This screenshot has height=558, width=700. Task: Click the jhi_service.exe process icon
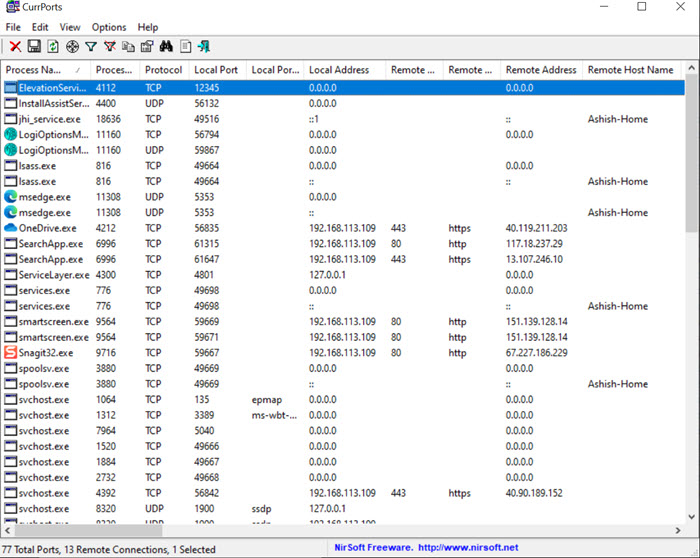[x=10, y=119]
